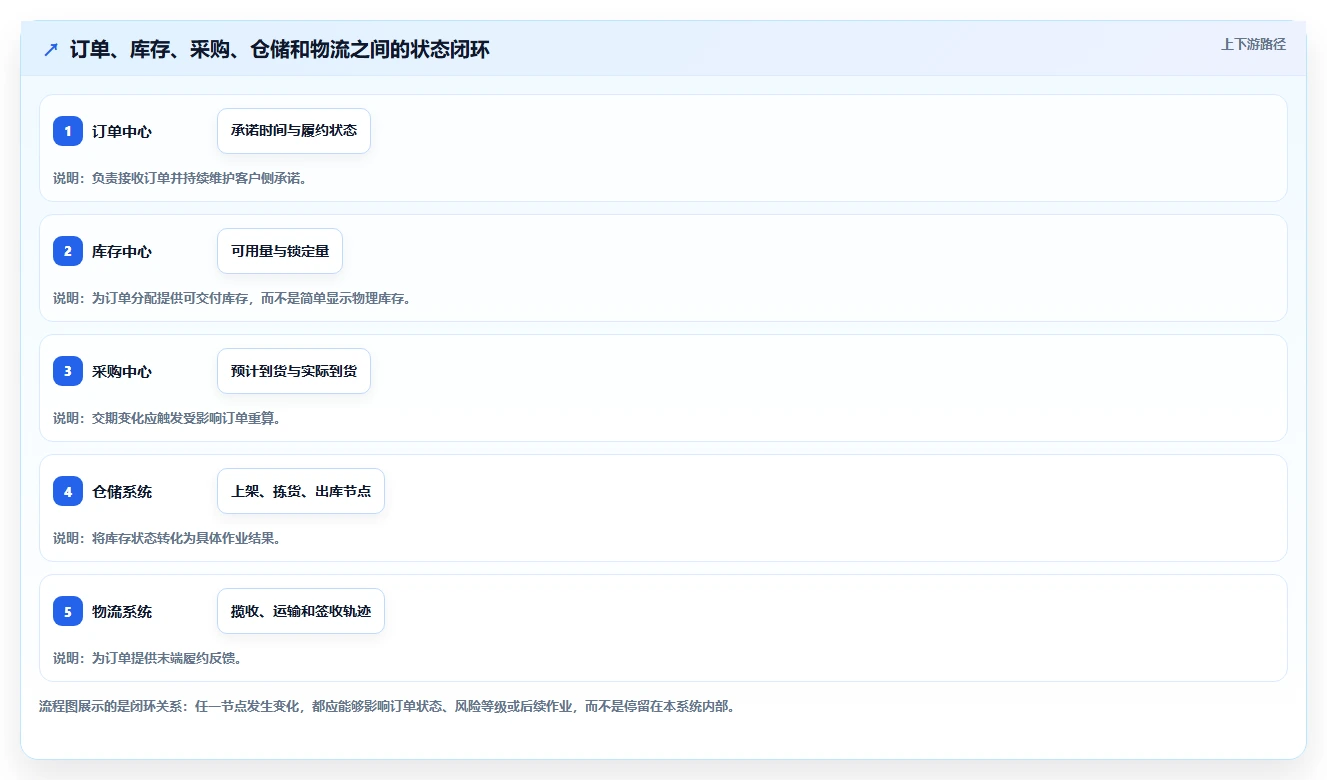Click the 仓储系统 node name
1327x780 pixels.
pyautogui.click(x=122, y=491)
